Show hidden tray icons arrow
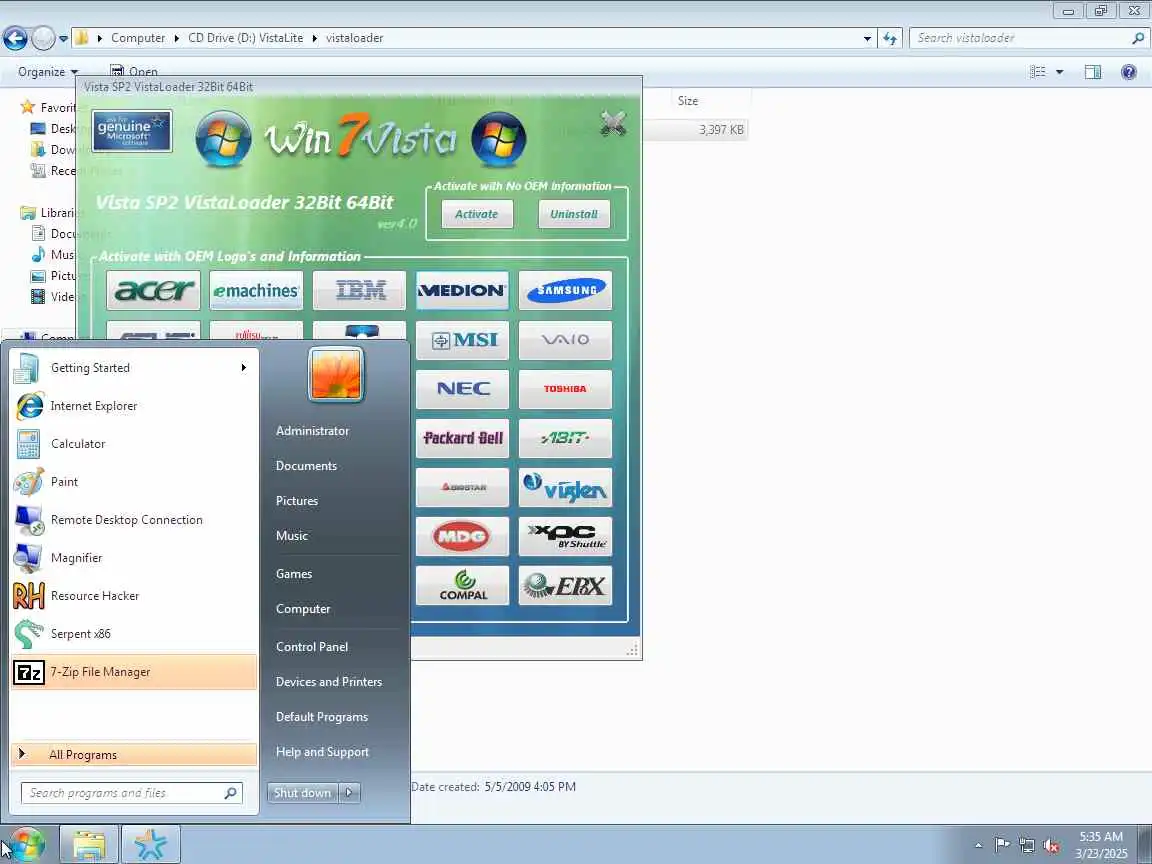Screen dimensions: 1152x864 tap(978, 846)
